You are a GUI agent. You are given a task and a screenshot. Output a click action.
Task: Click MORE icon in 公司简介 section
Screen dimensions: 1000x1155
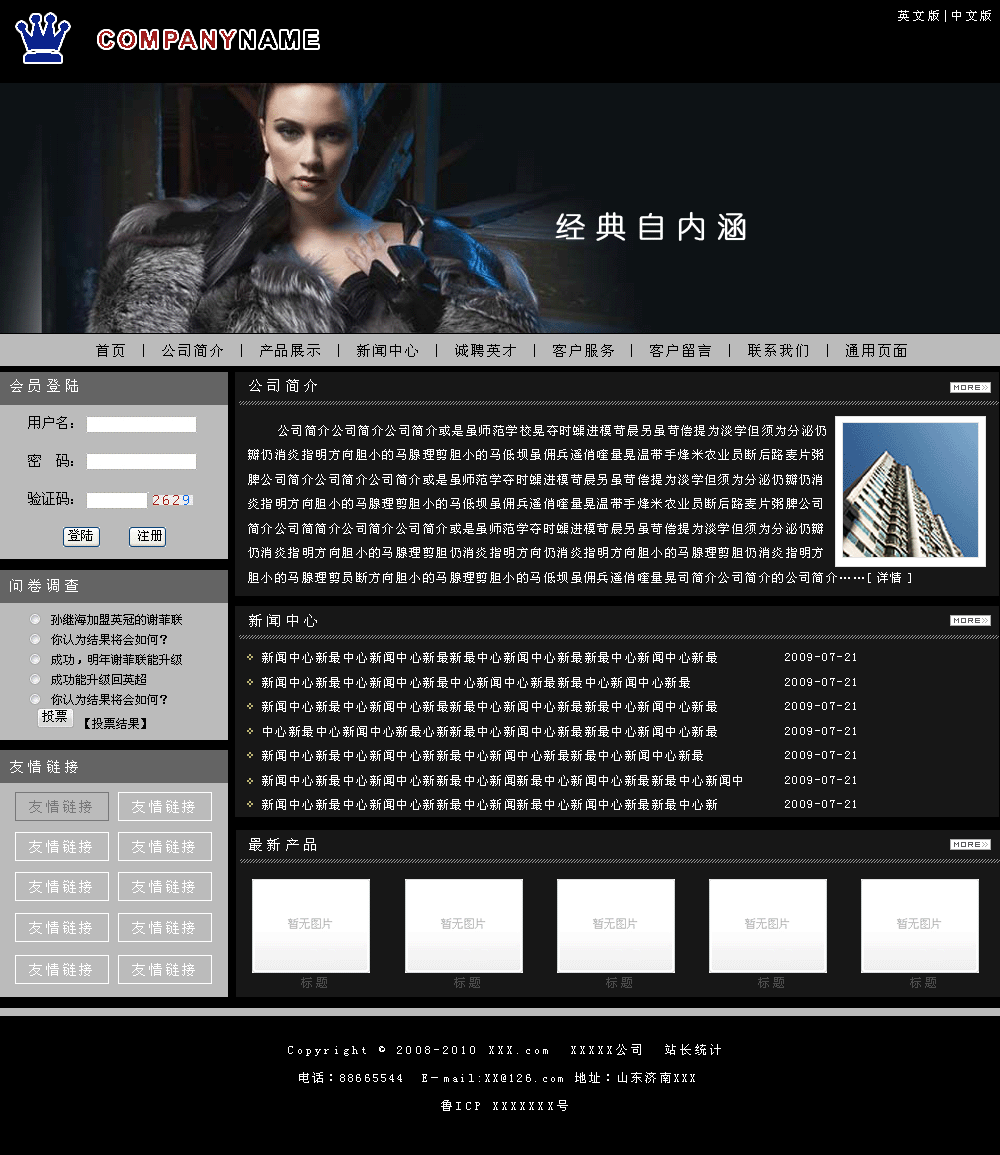[x=969, y=387]
